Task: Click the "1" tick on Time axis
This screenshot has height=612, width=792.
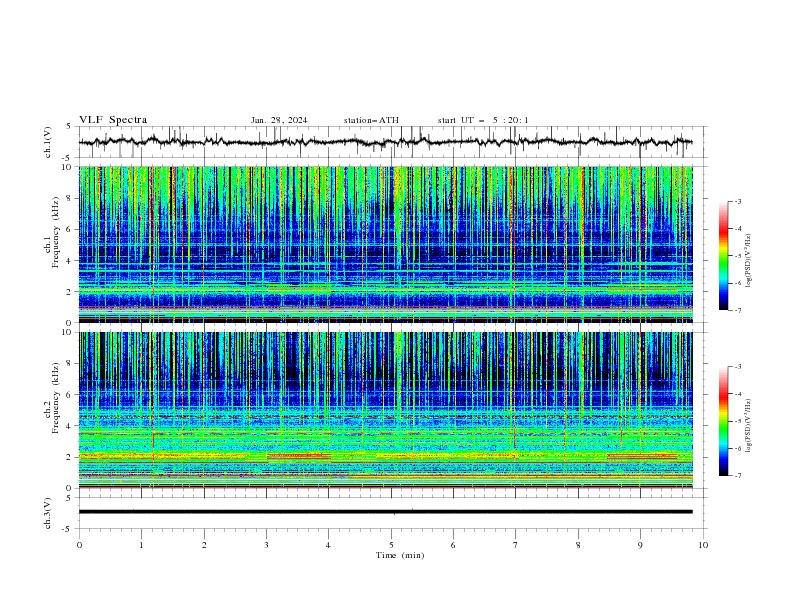Action: 141,545
